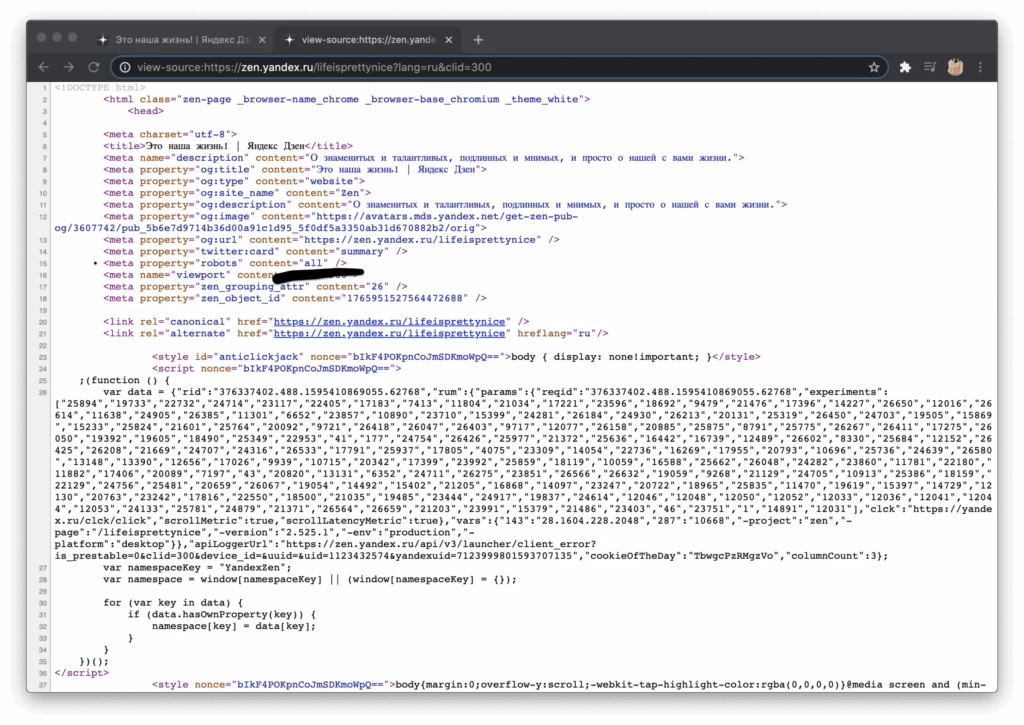This screenshot has width=1024, height=725.
Task: Click the address bar URL field
Action: pos(500,67)
